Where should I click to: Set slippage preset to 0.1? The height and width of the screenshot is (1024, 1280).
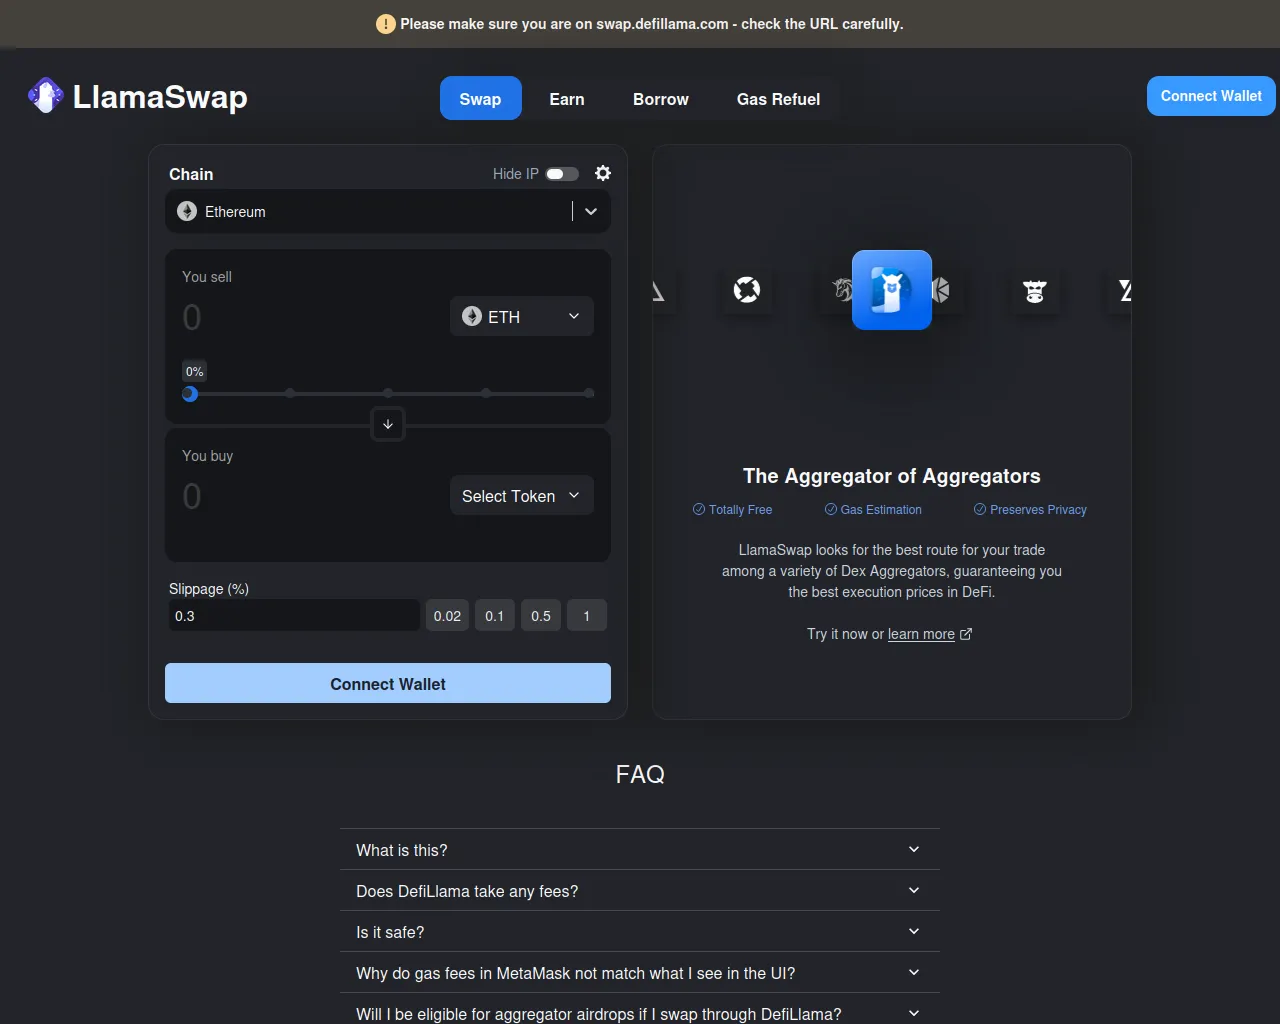pos(495,615)
